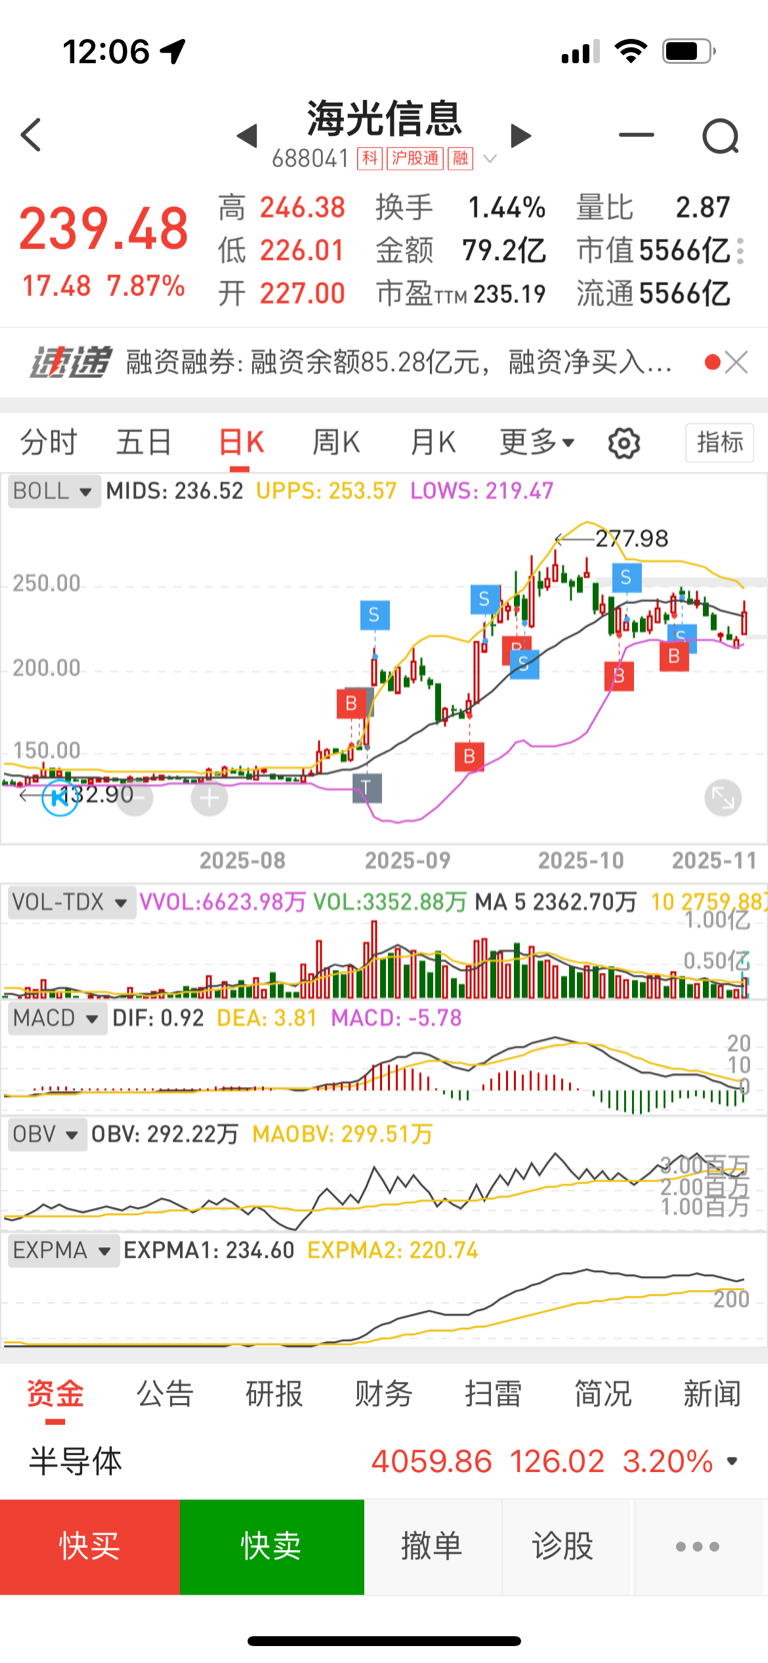The image size is (768, 1663).
Task: Select the 资金 tab
Action: click(55, 1393)
